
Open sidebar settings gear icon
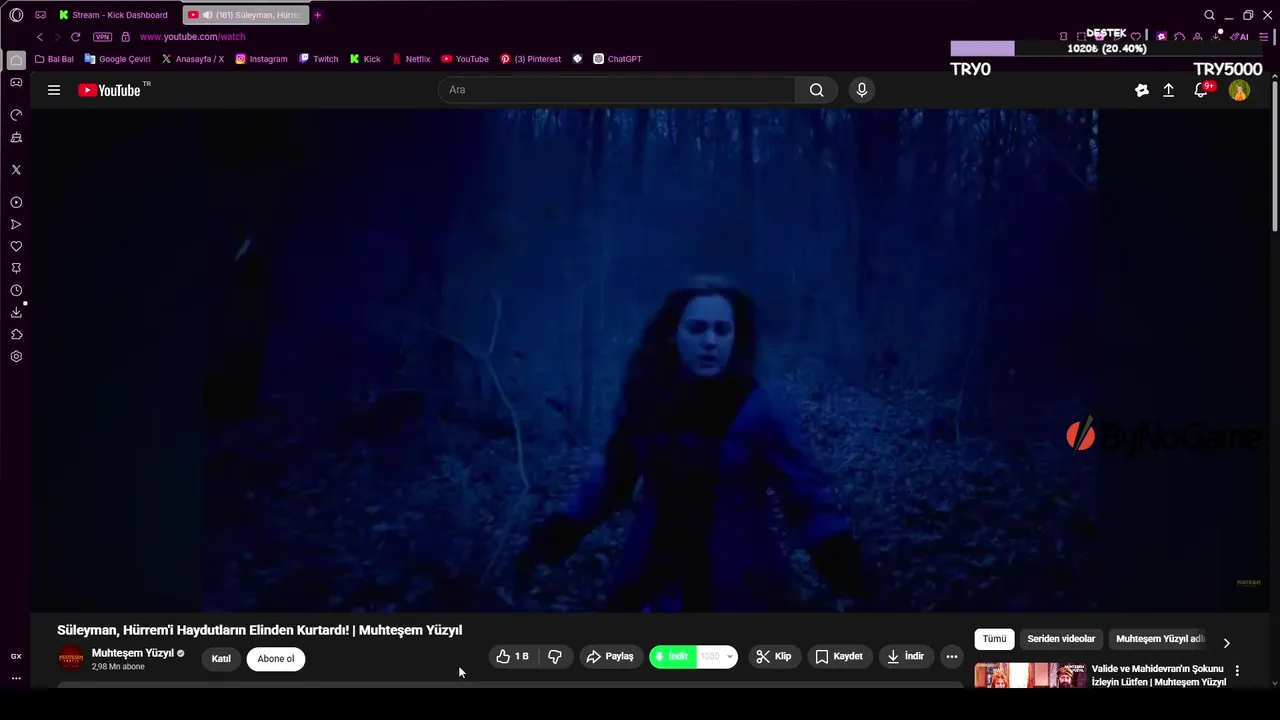click(16, 357)
